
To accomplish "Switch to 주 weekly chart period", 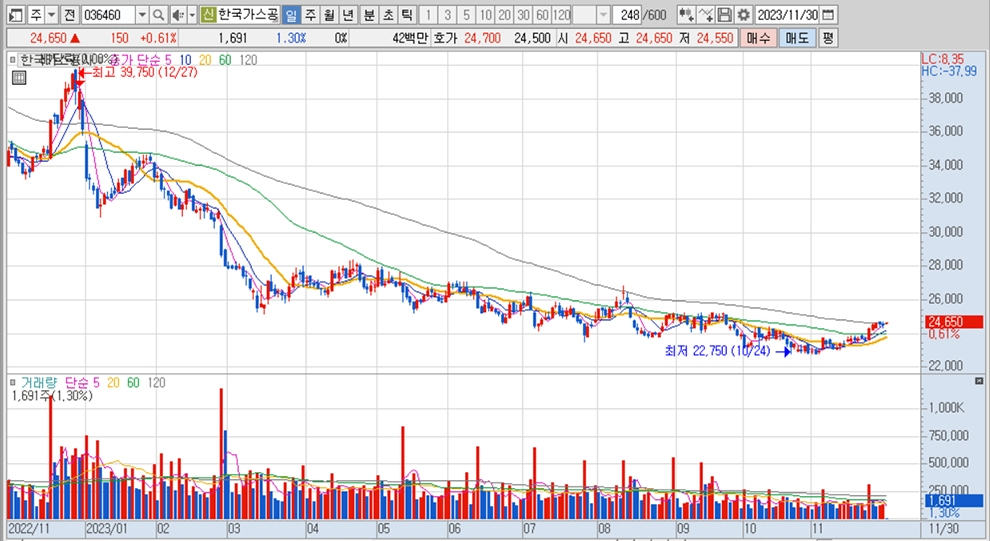I will coord(310,15).
